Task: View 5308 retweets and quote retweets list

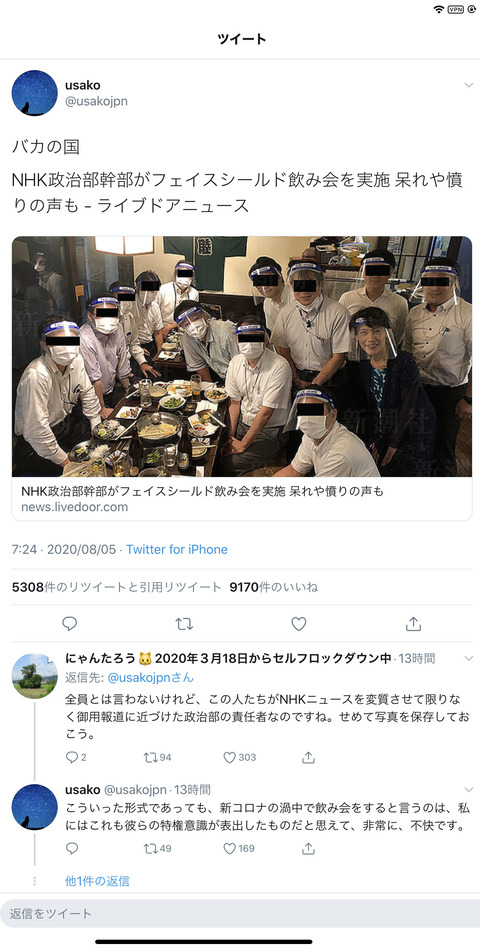Action: pos(117,587)
